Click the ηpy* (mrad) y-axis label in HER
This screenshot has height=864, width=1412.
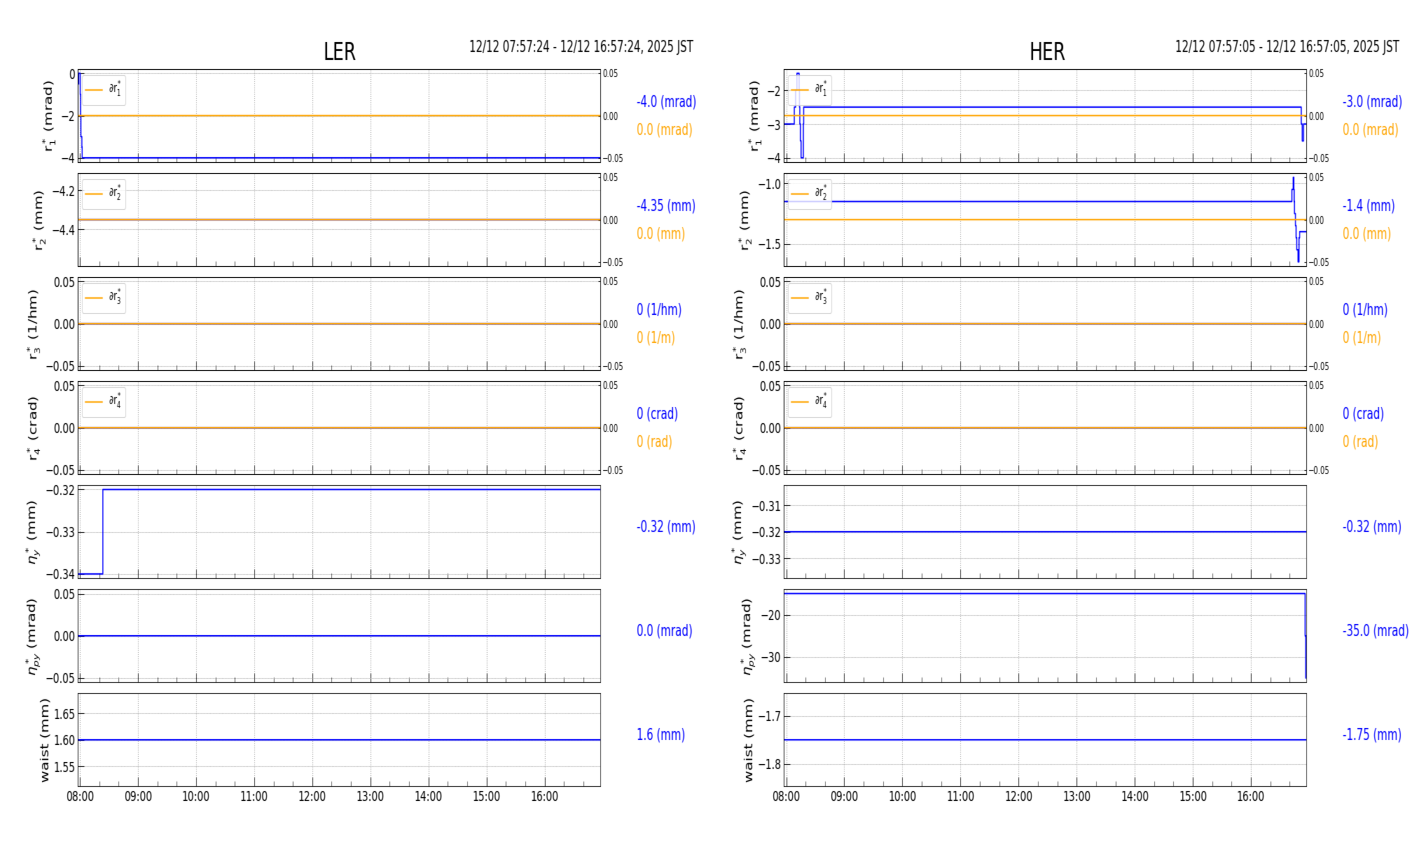click(748, 636)
